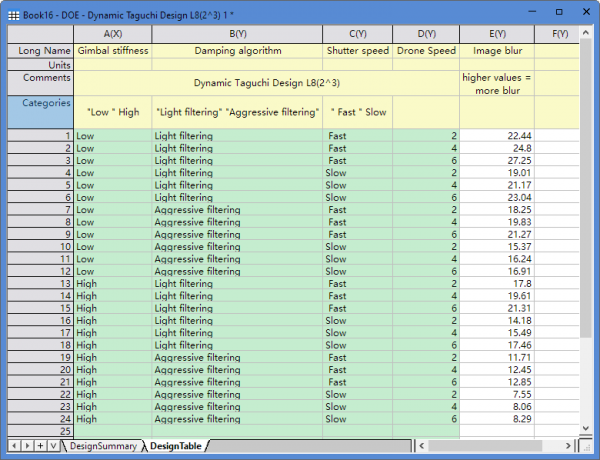Select column B(Y) header
600x460 pixels.
pyautogui.click(x=238, y=34)
